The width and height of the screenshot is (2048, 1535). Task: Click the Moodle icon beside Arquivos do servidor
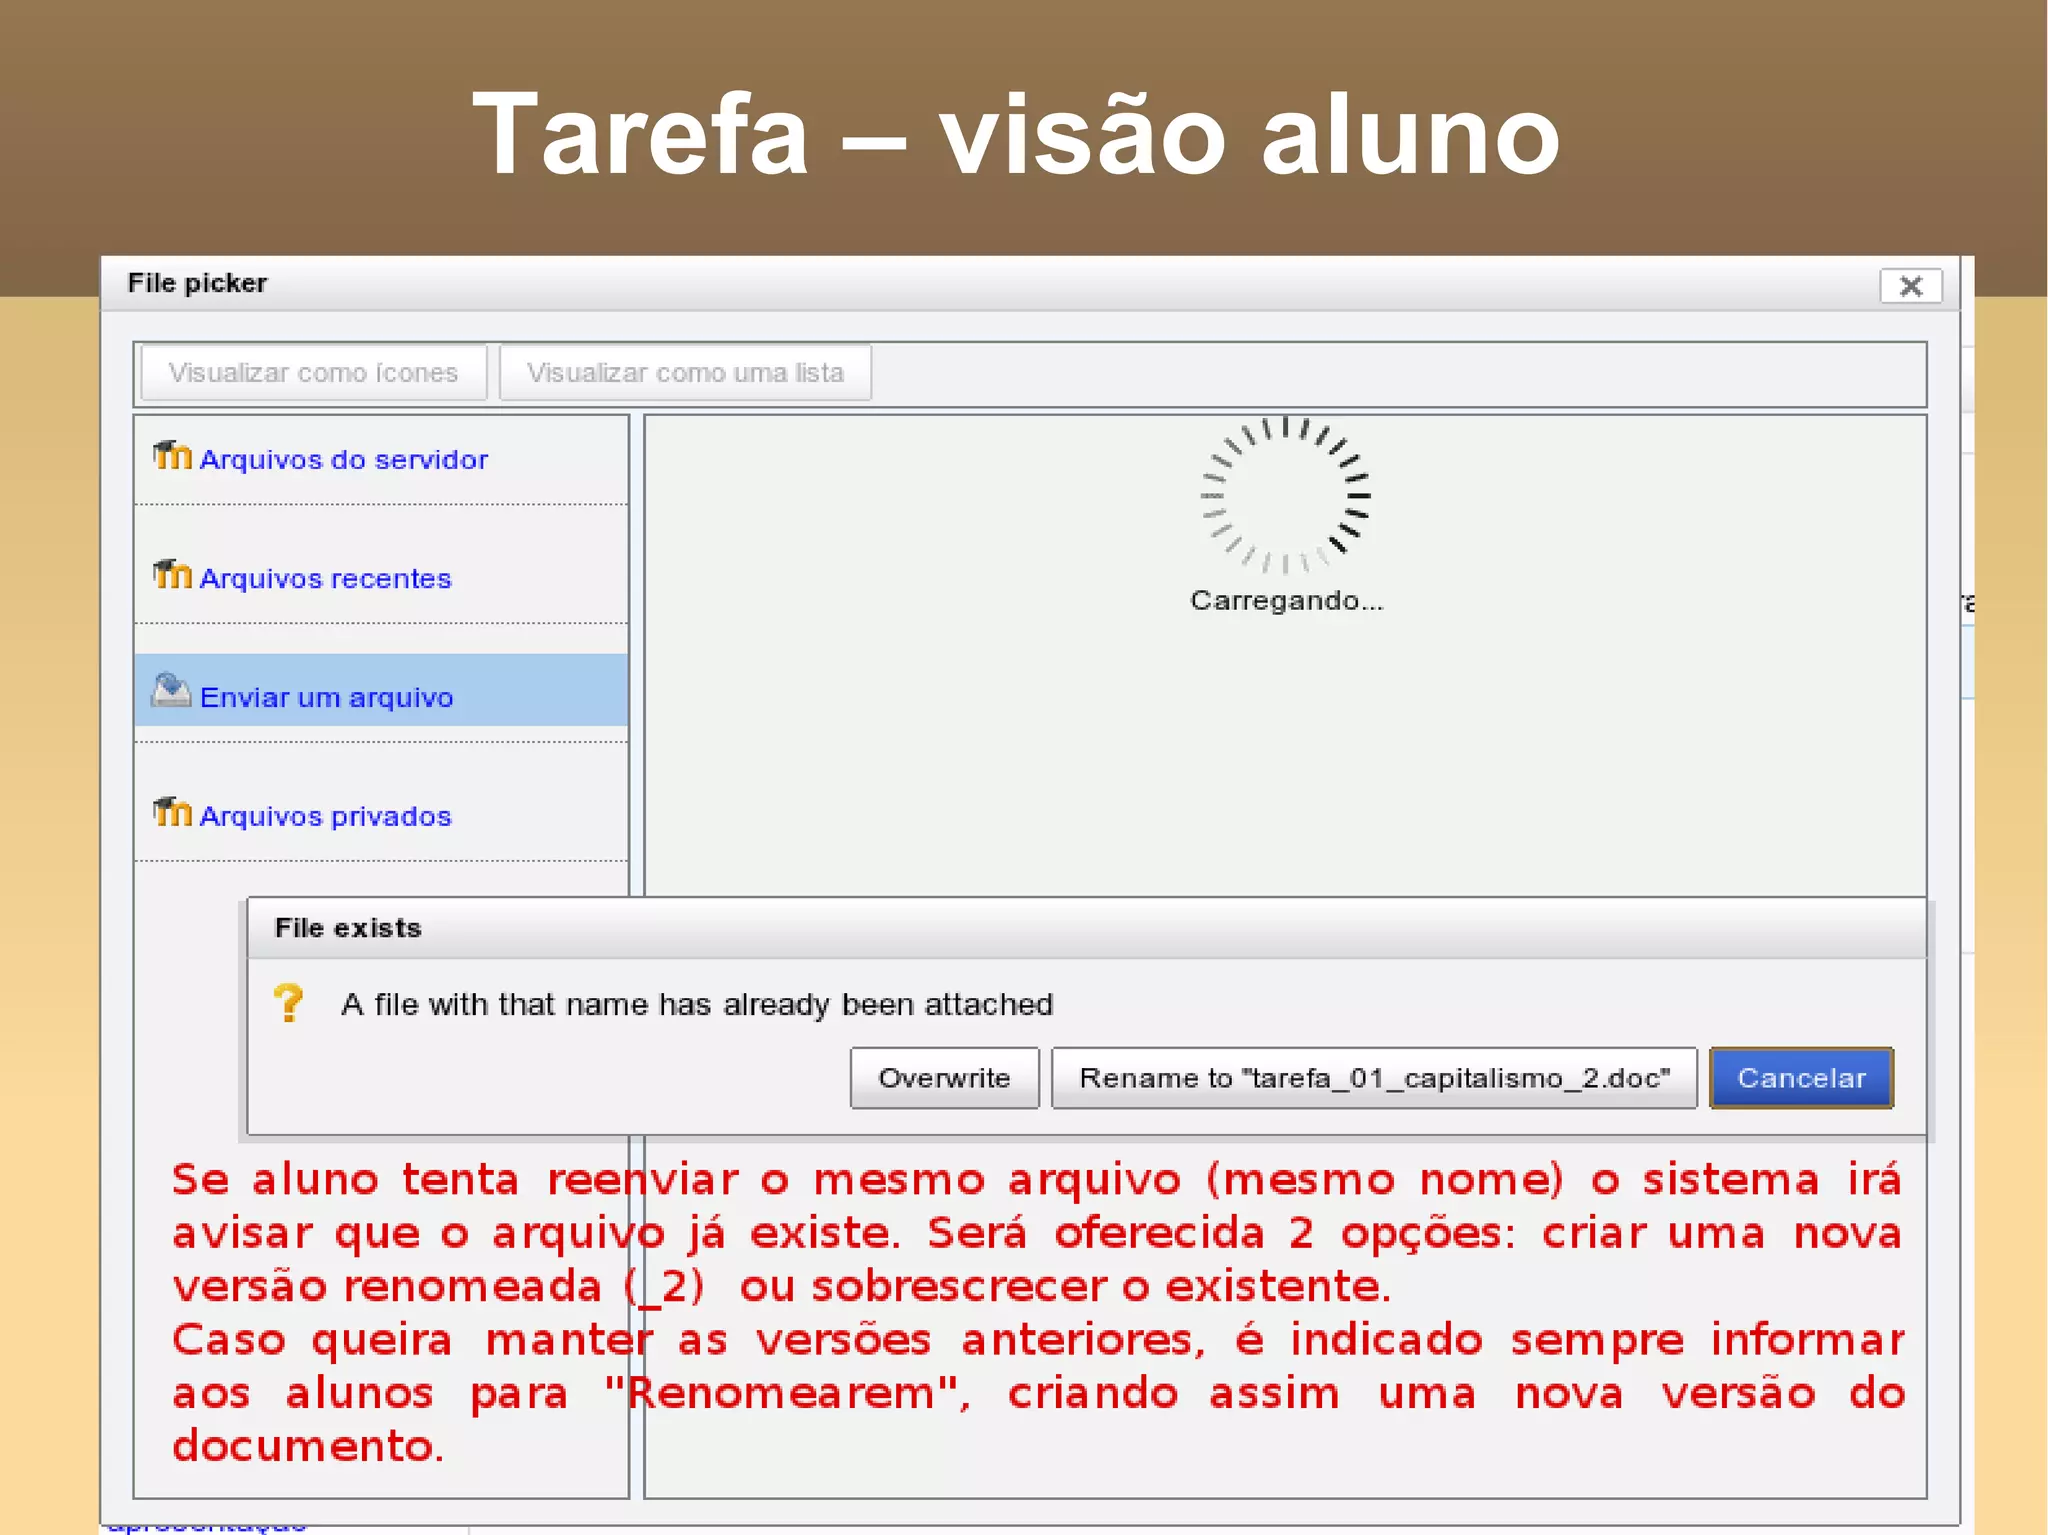pyautogui.click(x=172, y=456)
